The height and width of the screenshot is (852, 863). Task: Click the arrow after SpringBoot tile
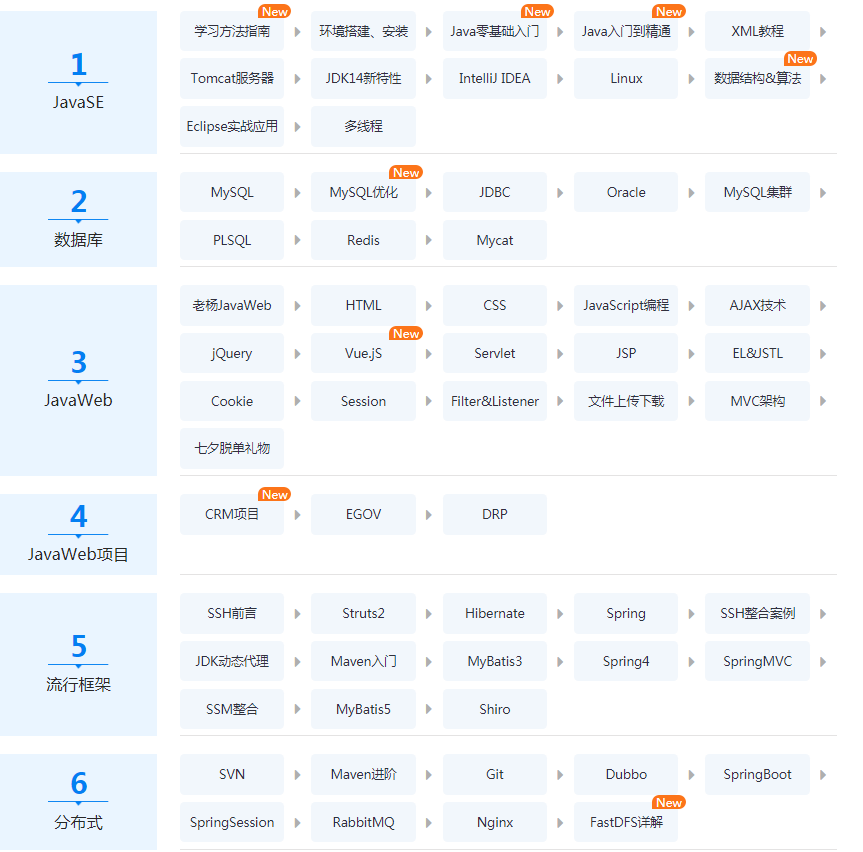point(823,775)
